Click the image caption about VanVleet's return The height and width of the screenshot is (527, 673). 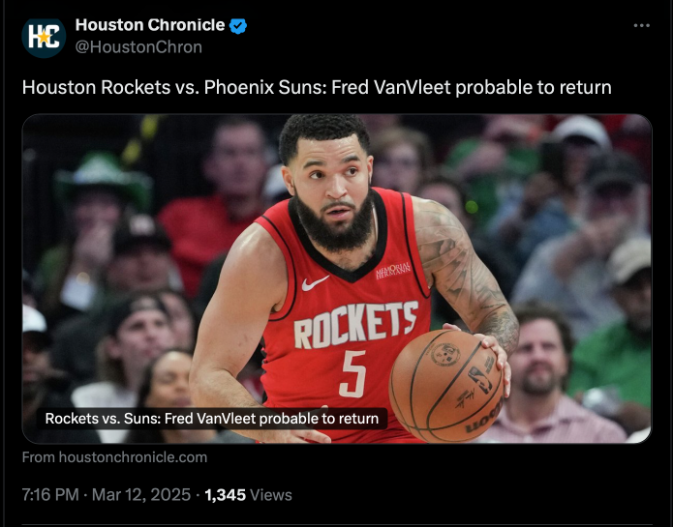tap(212, 418)
